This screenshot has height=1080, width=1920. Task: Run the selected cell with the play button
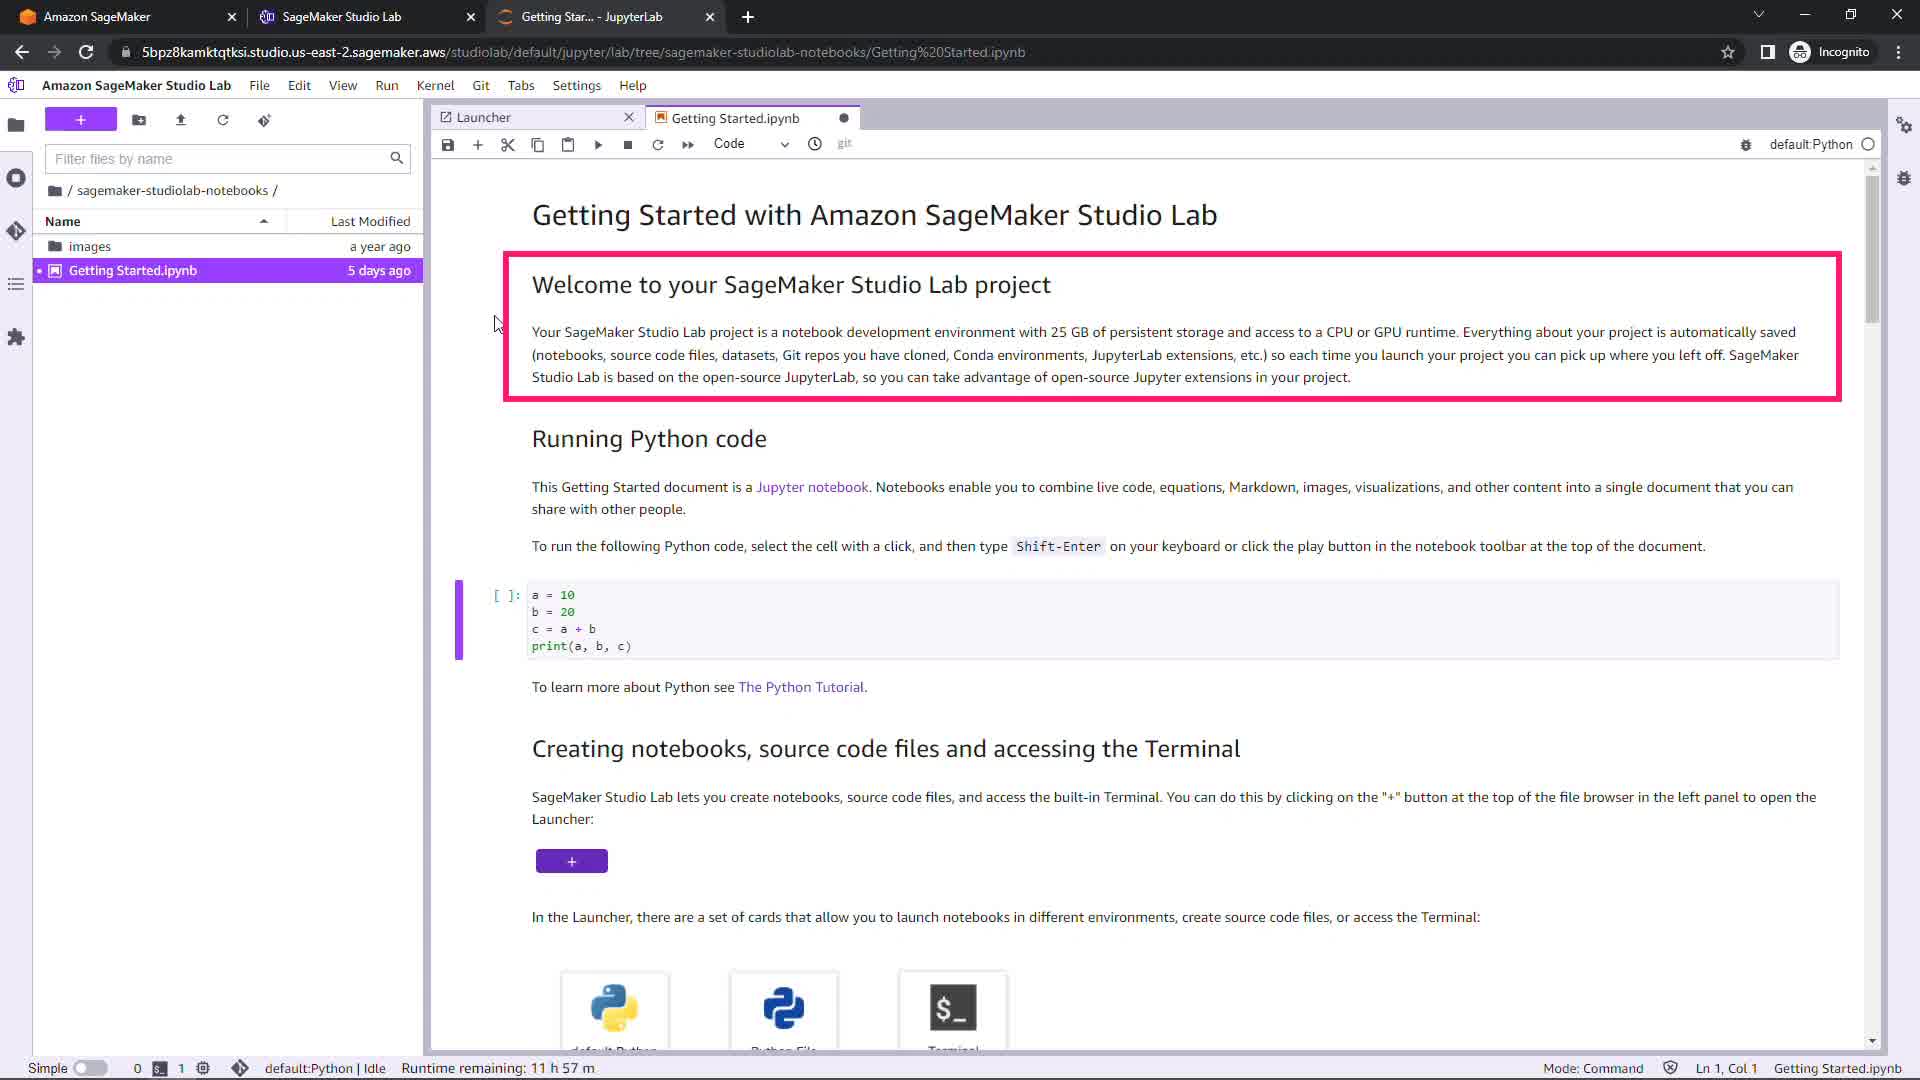point(598,145)
